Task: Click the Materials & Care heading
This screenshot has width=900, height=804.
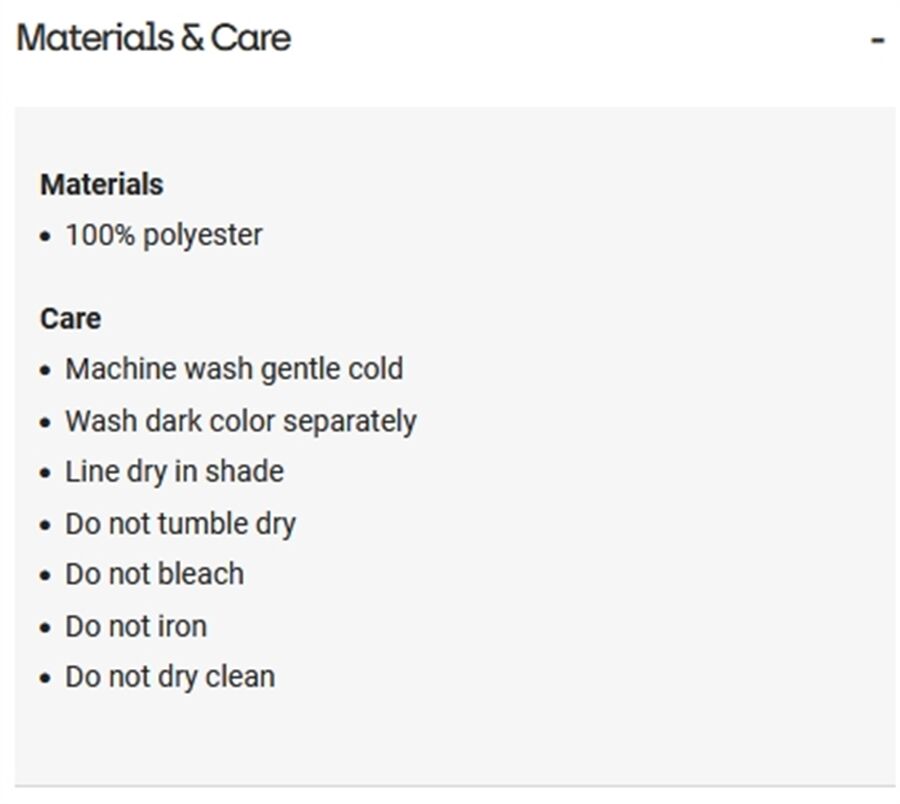Action: [154, 38]
